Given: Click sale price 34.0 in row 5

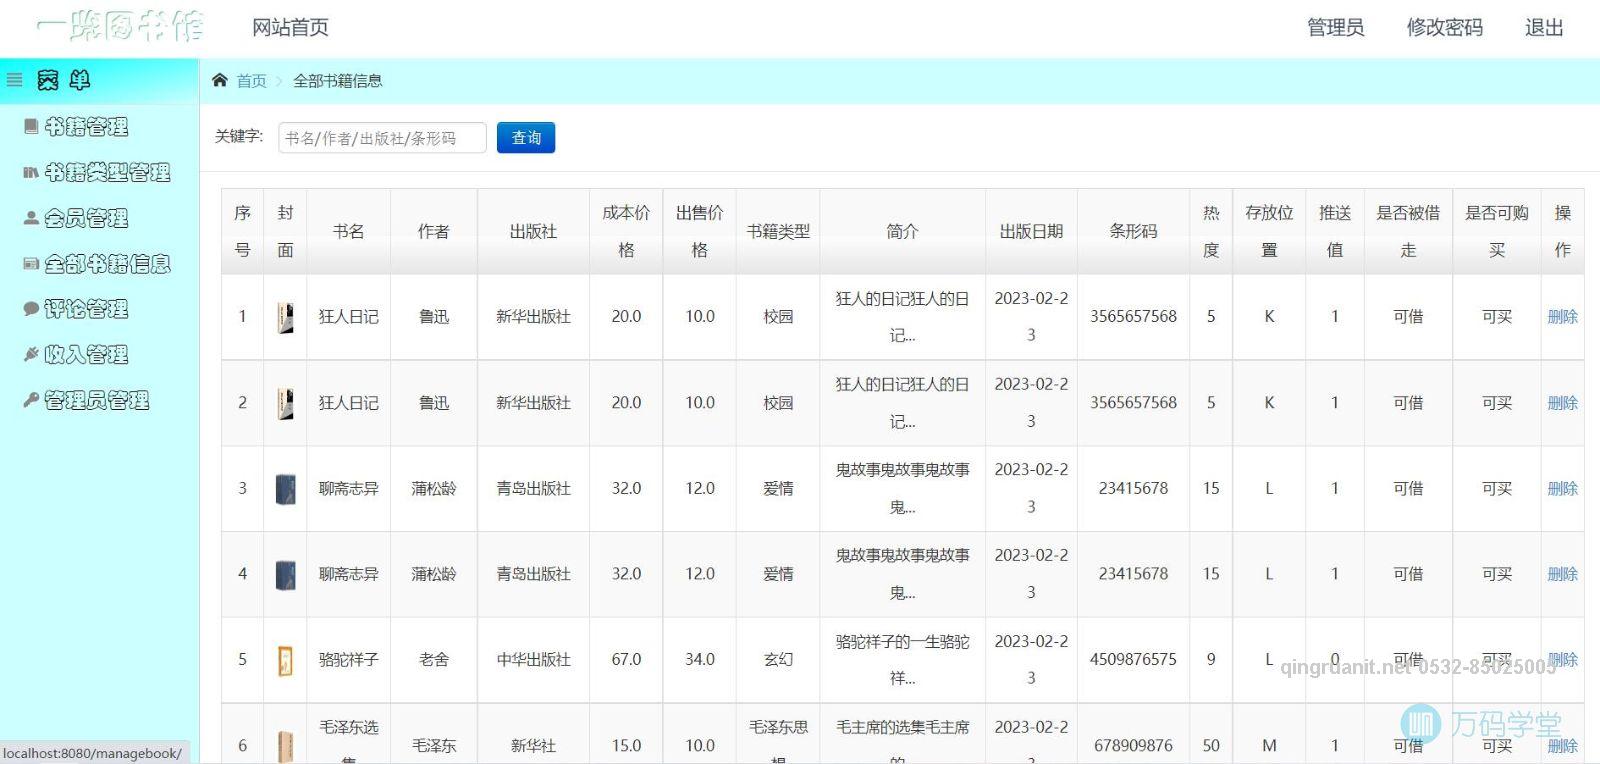Looking at the screenshot, I should click(x=700, y=659).
